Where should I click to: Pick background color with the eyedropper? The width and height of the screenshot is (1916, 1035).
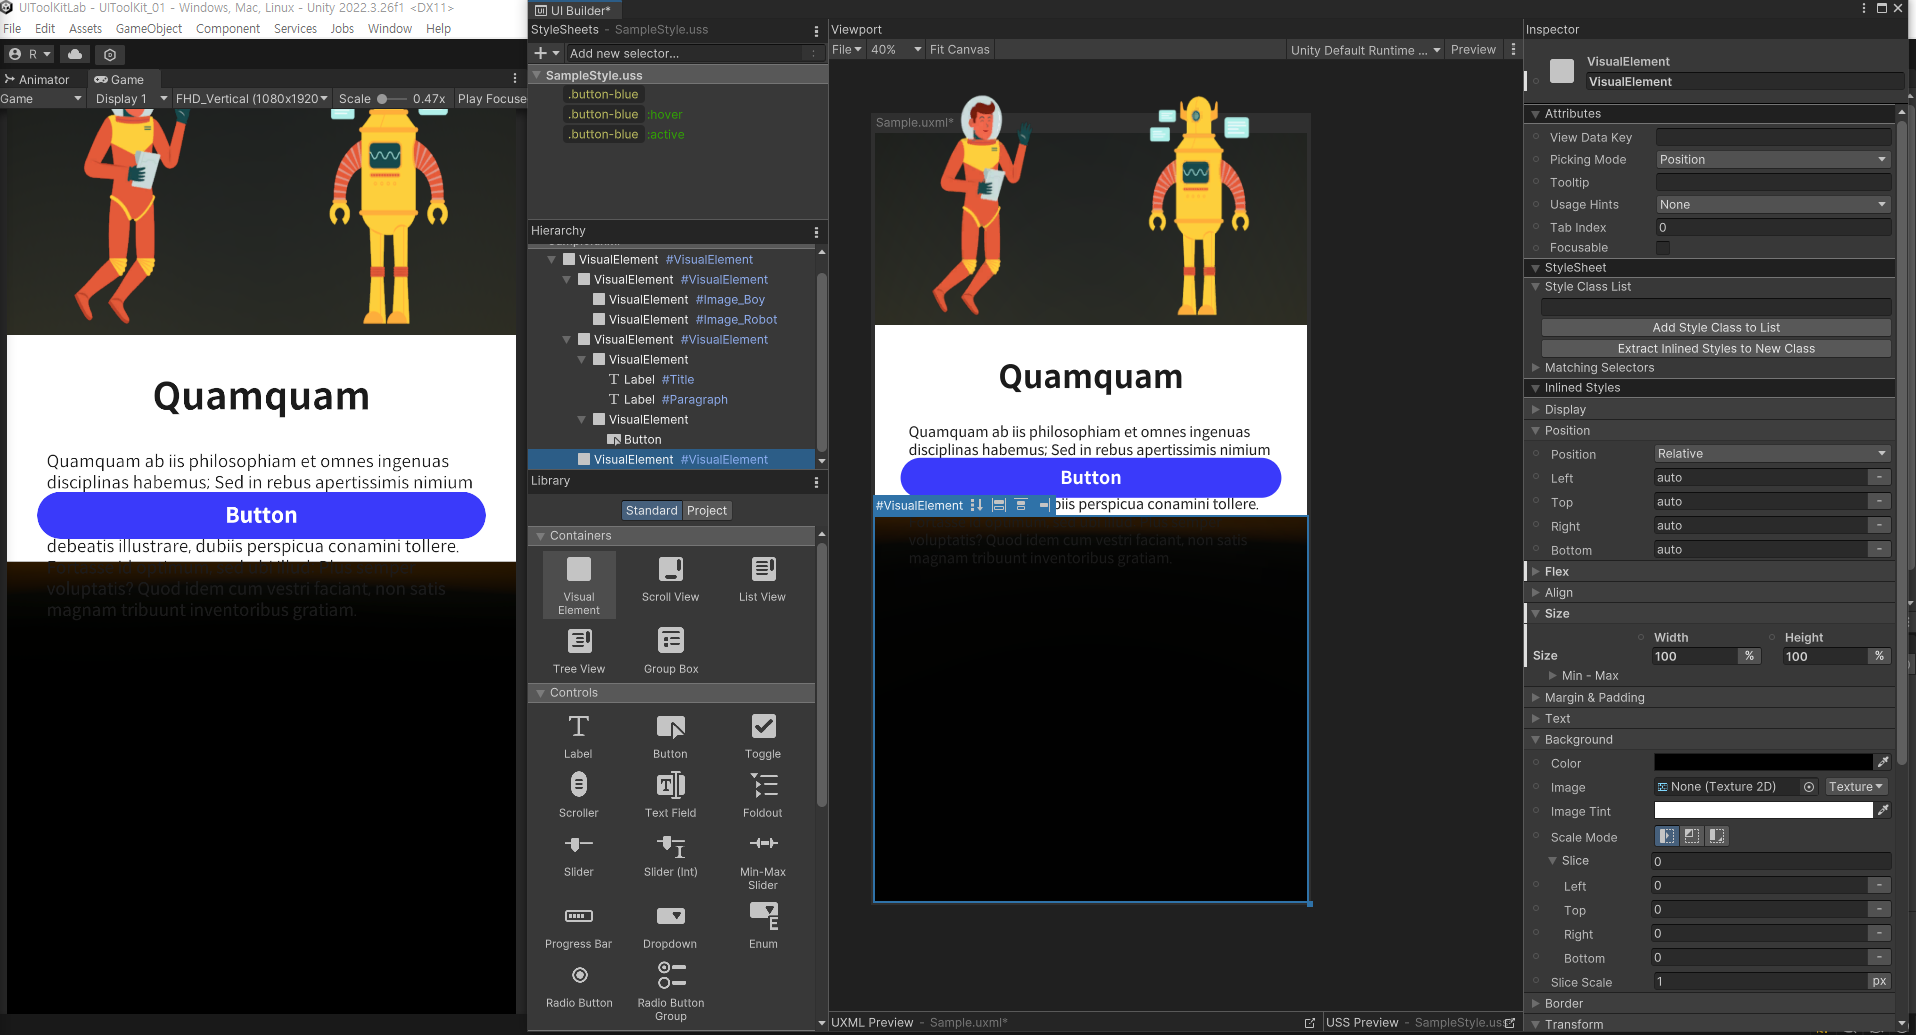click(x=1883, y=762)
